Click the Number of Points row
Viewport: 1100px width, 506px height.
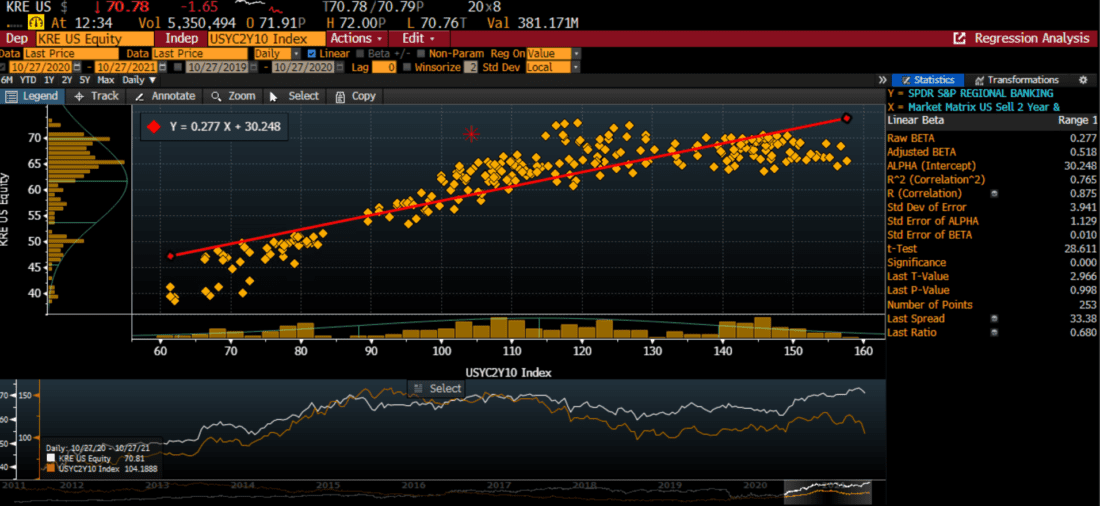click(990, 305)
